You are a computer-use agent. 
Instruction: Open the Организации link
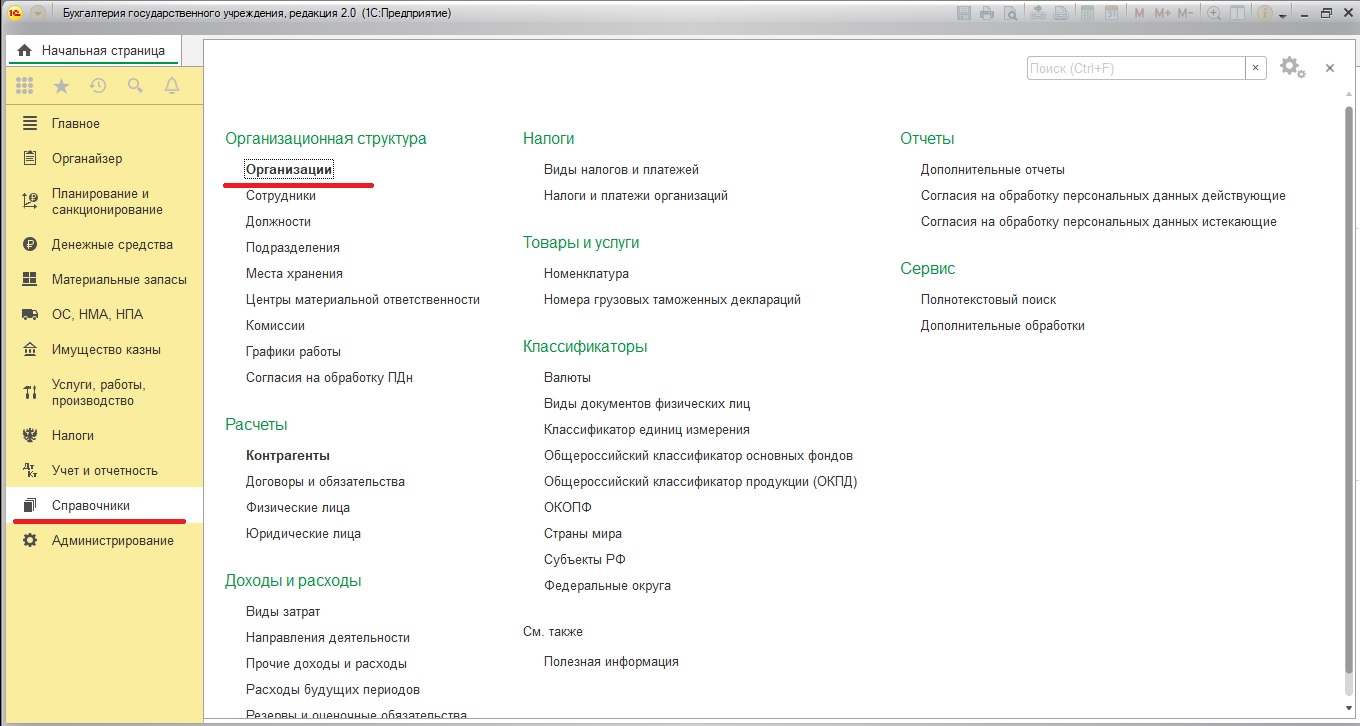click(x=289, y=170)
